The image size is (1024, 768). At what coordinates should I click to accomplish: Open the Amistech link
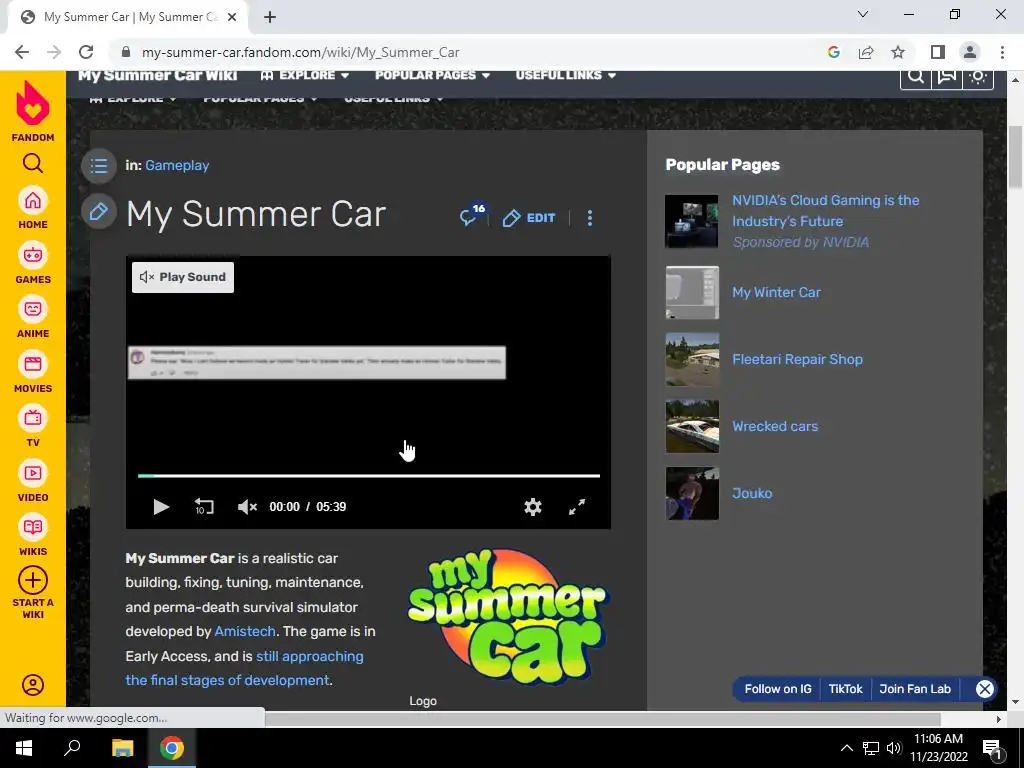pos(245,632)
